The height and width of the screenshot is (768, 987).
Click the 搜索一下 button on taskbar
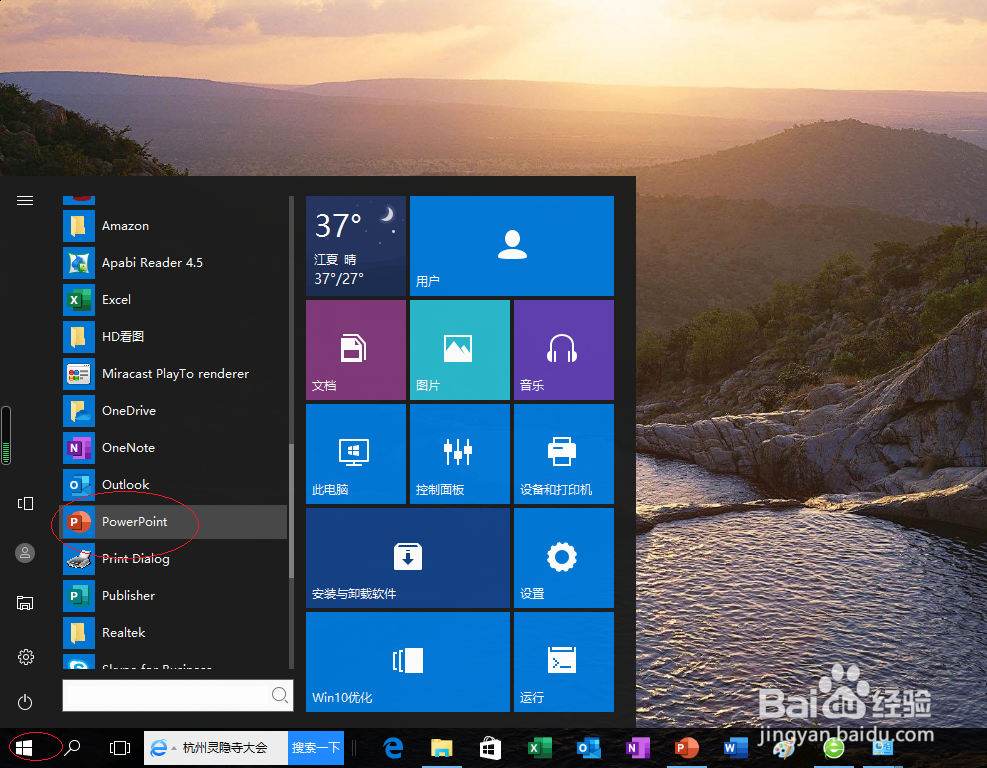pos(316,748)
